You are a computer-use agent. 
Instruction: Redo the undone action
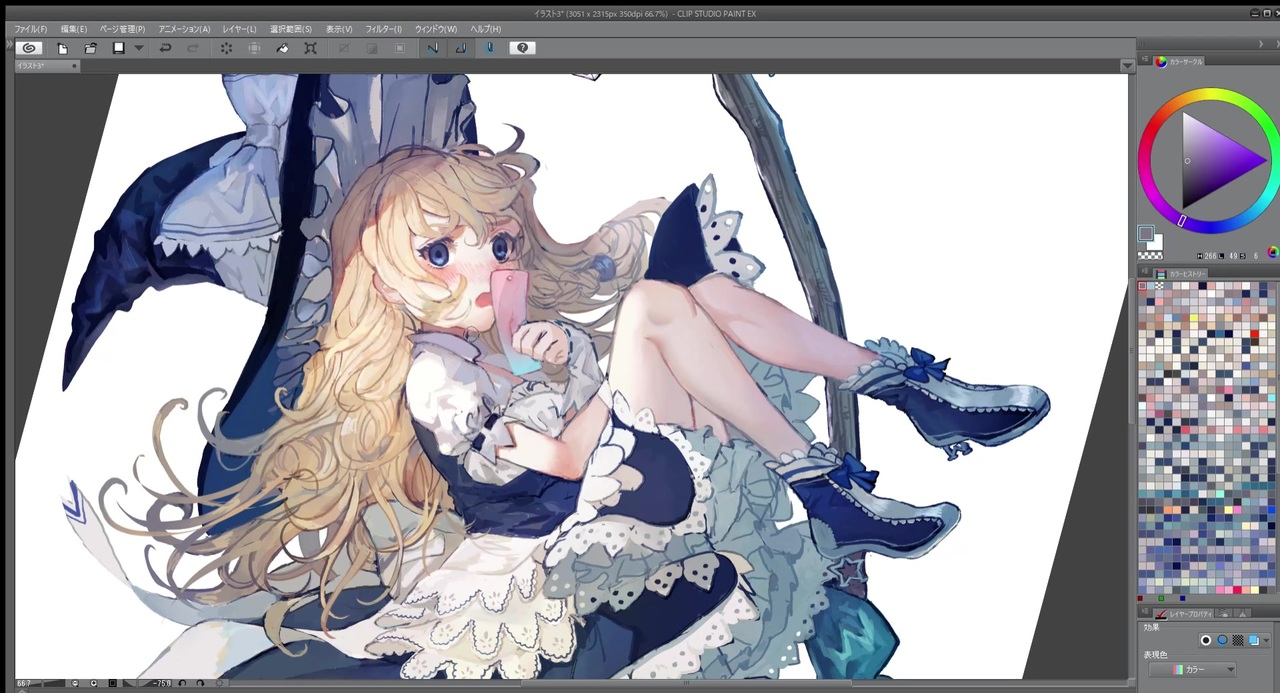[x=193, y=48]
